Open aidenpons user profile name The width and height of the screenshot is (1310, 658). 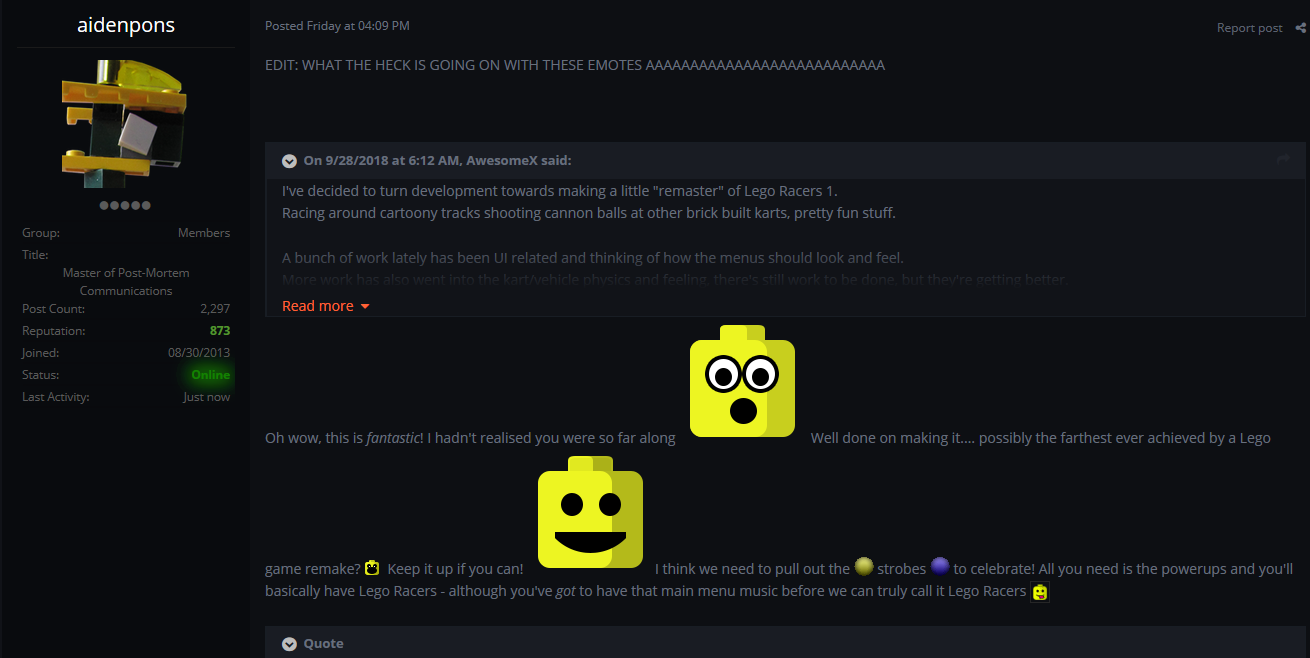126,26
